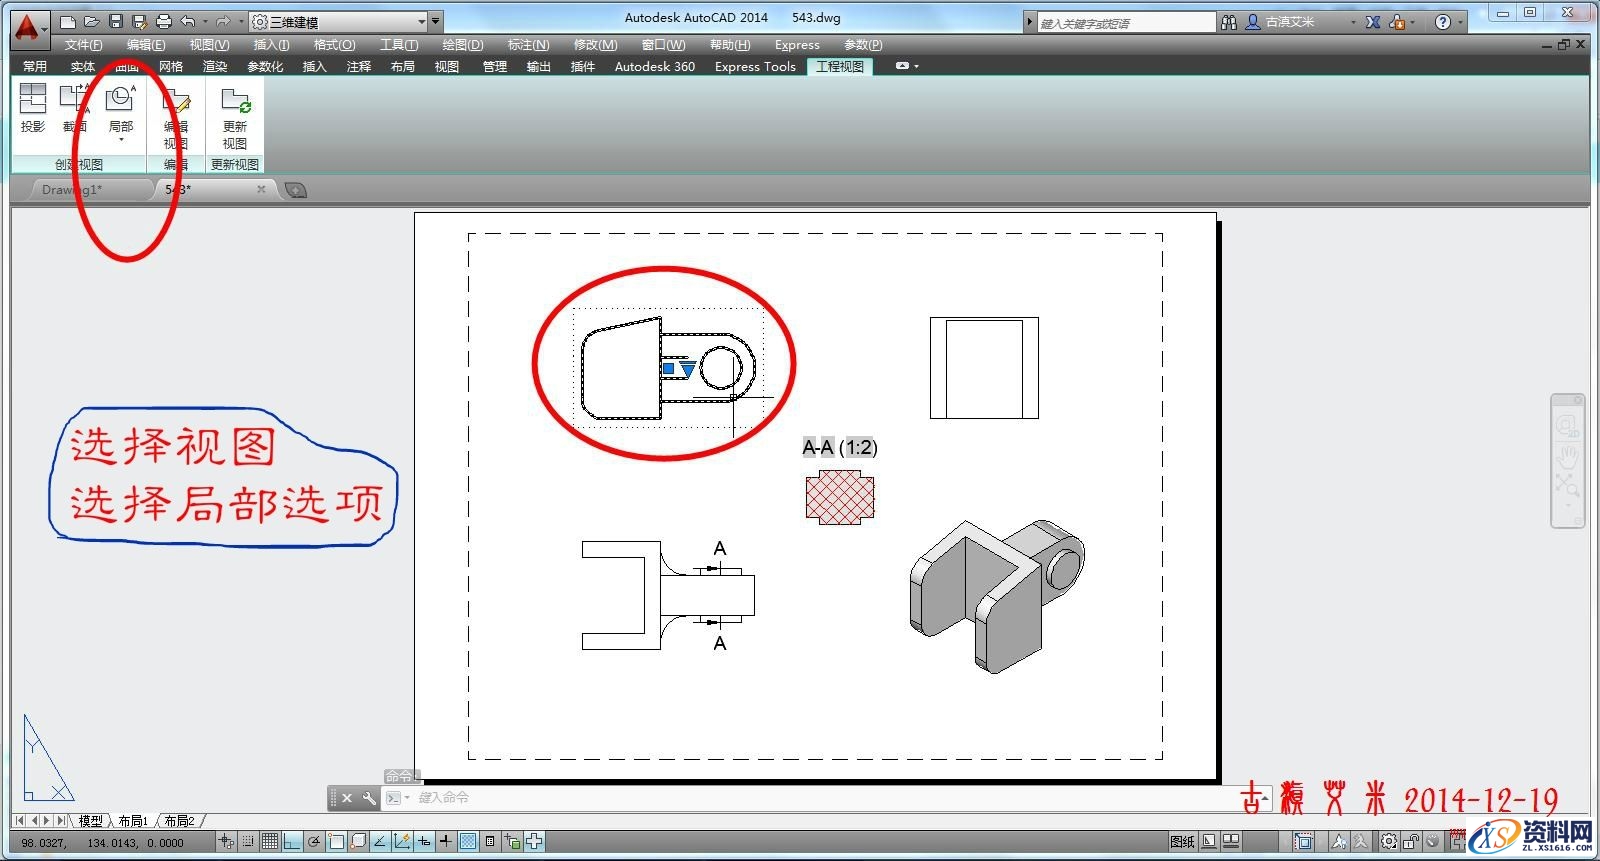The image size is (1600, 861).
Task: Click the Save icon in quick access toolbar
Action: 116,21
